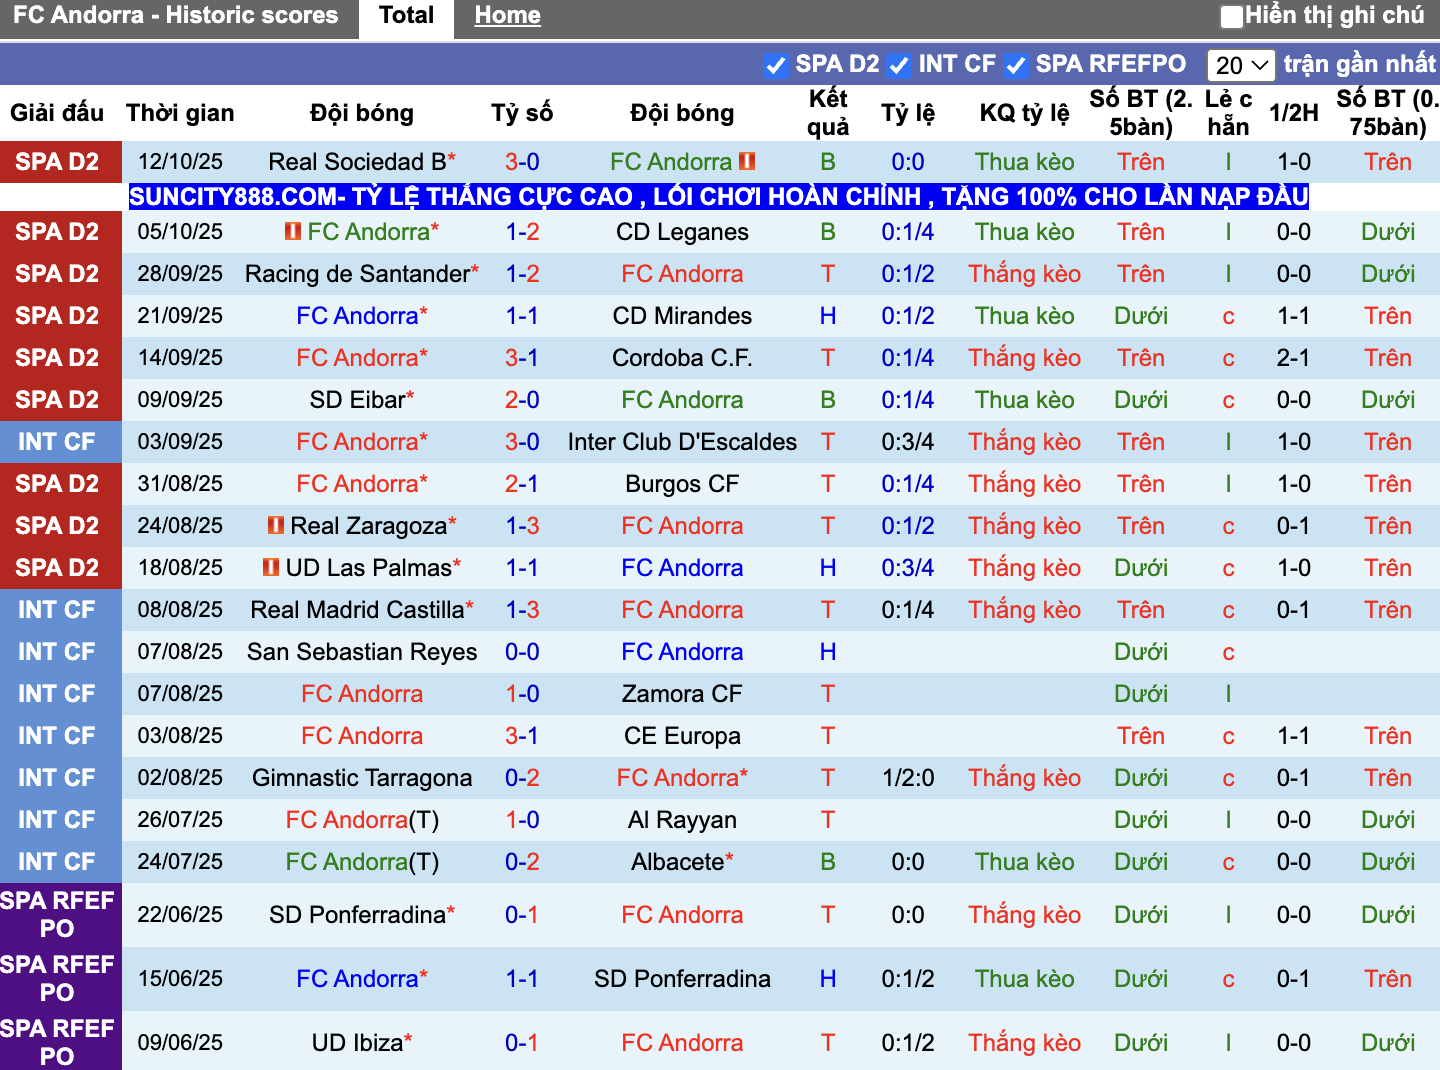Screen dimensions: 1440x1070
Task: Open the CE Europa team link
Action: (x=682, y=736)
